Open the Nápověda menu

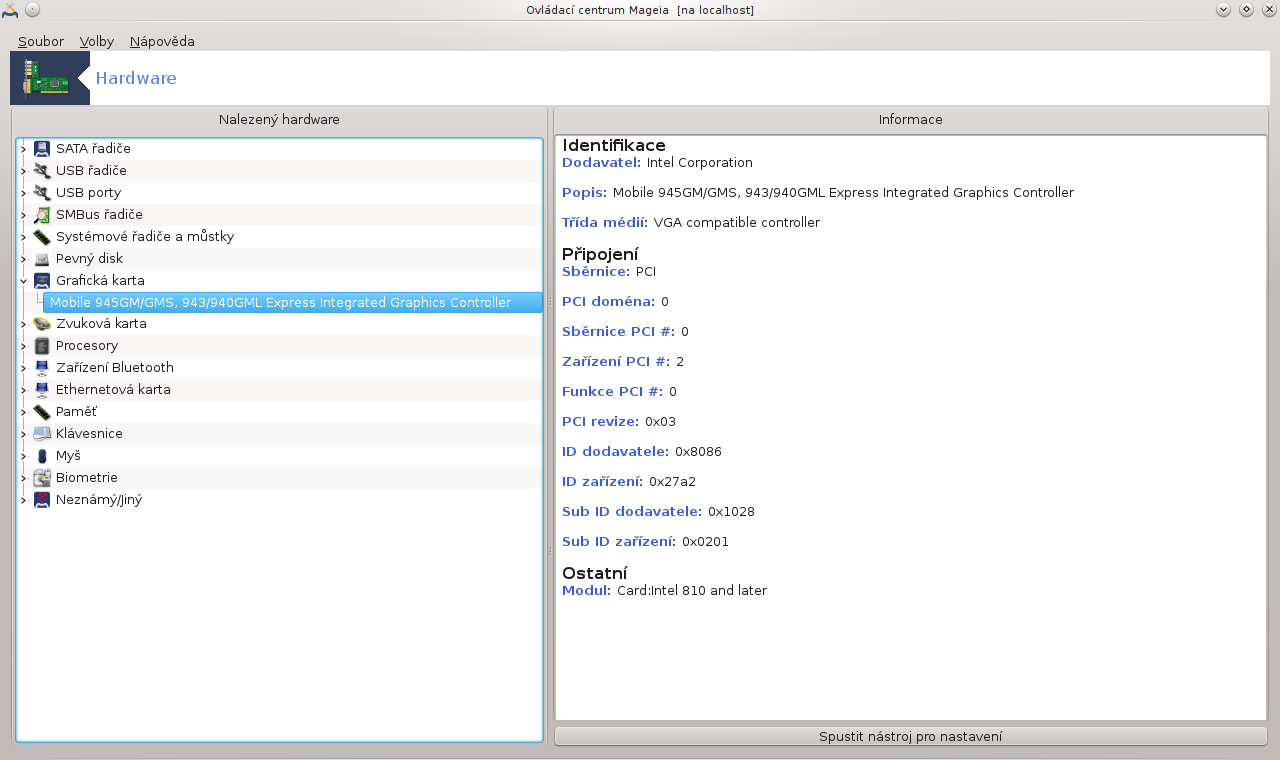pos(162,42)
